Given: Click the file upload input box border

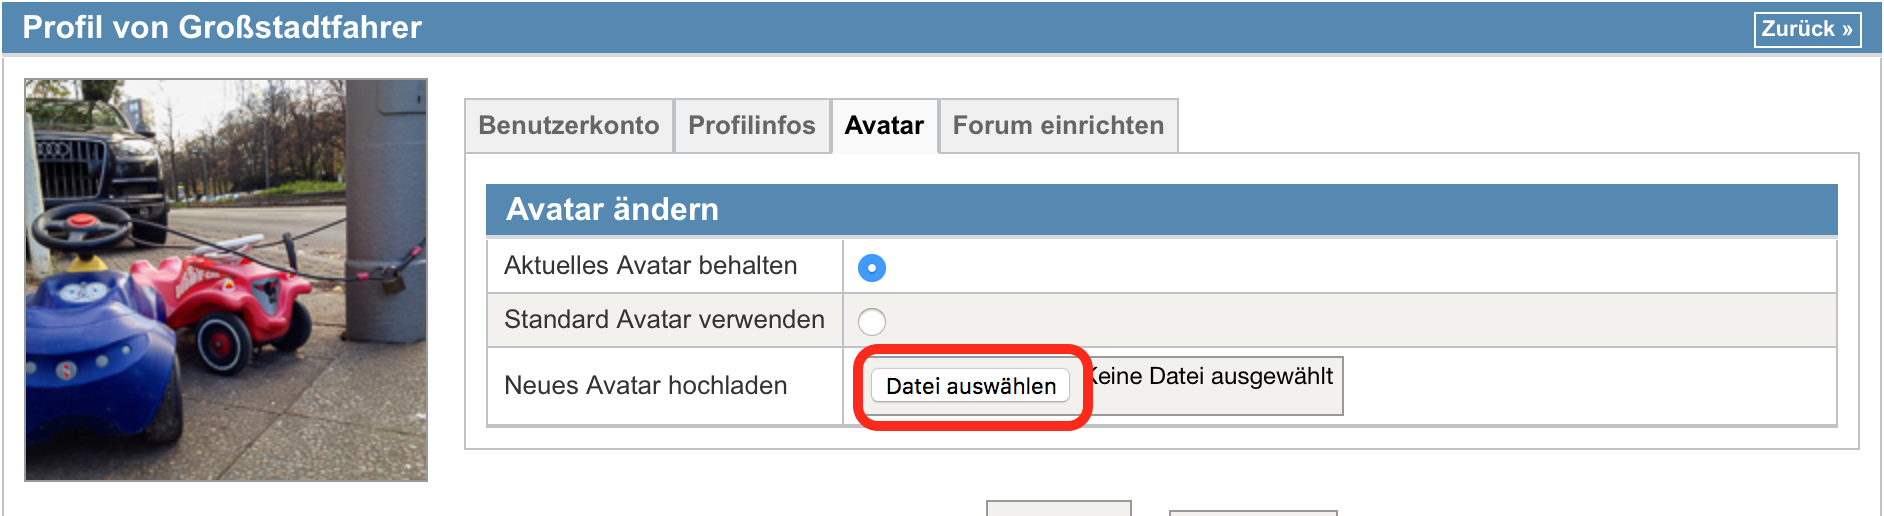Looking at the screenshot, I should pos(1341,386).
